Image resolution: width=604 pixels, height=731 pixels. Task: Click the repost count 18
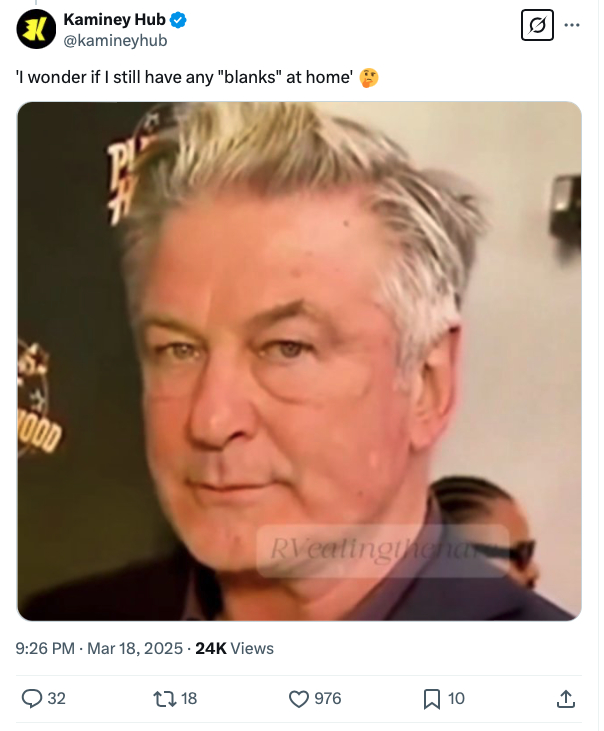(x=189, y=698)
